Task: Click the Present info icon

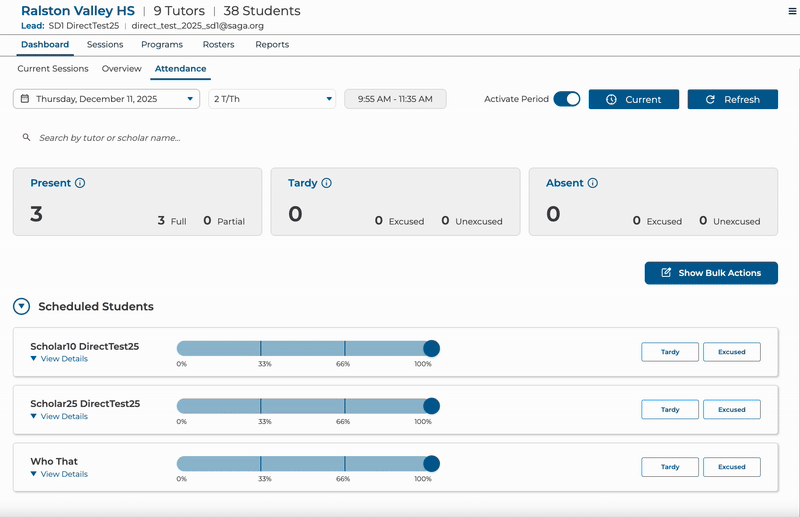Action: click(x=80, y=183)
